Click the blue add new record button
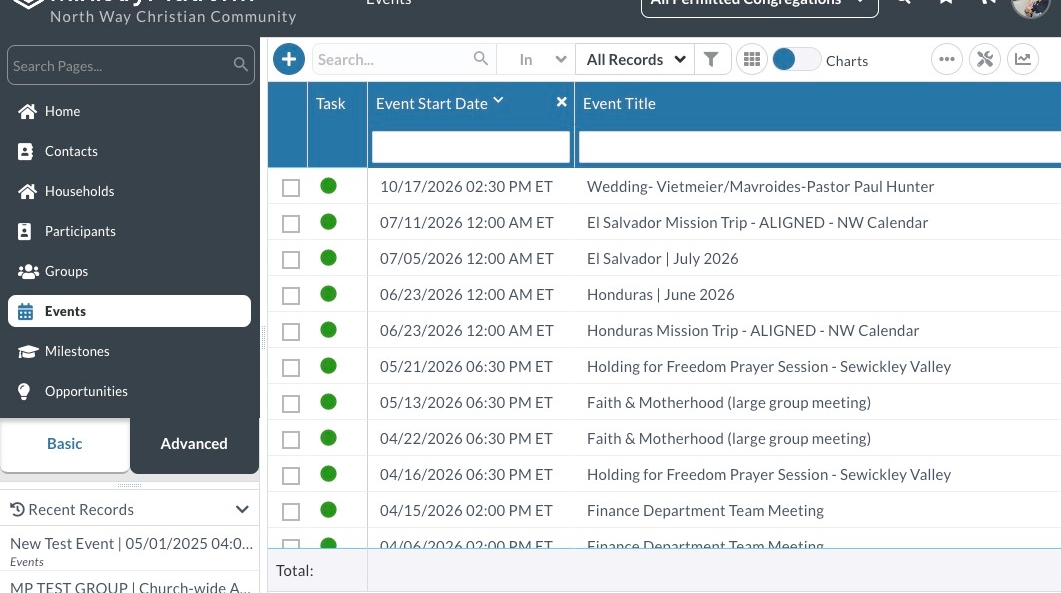The height and width of the screenshot is (593, 1061). [289, 60]
